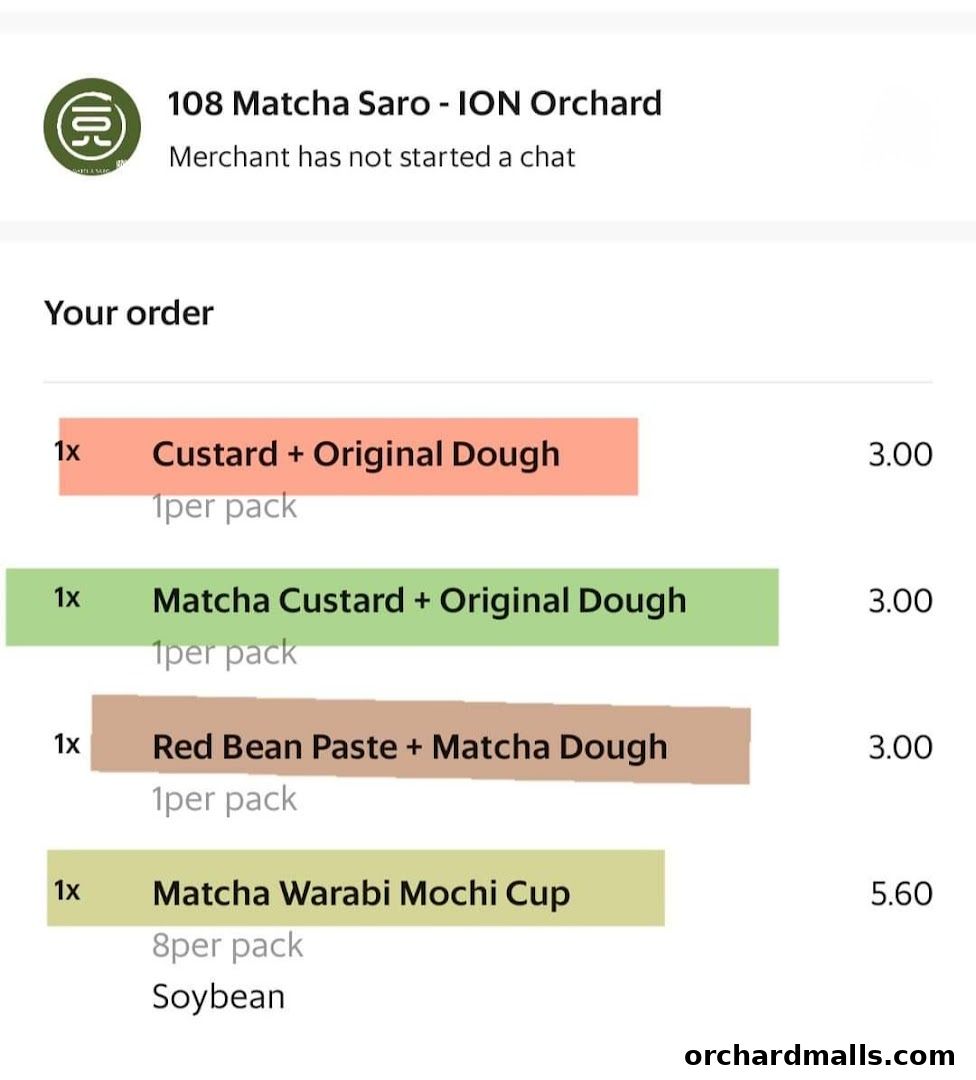Viewport: 976px width, 1080px height.
Task: Open the orchardmalls.com watermark link
Action: coord(819,1055)
